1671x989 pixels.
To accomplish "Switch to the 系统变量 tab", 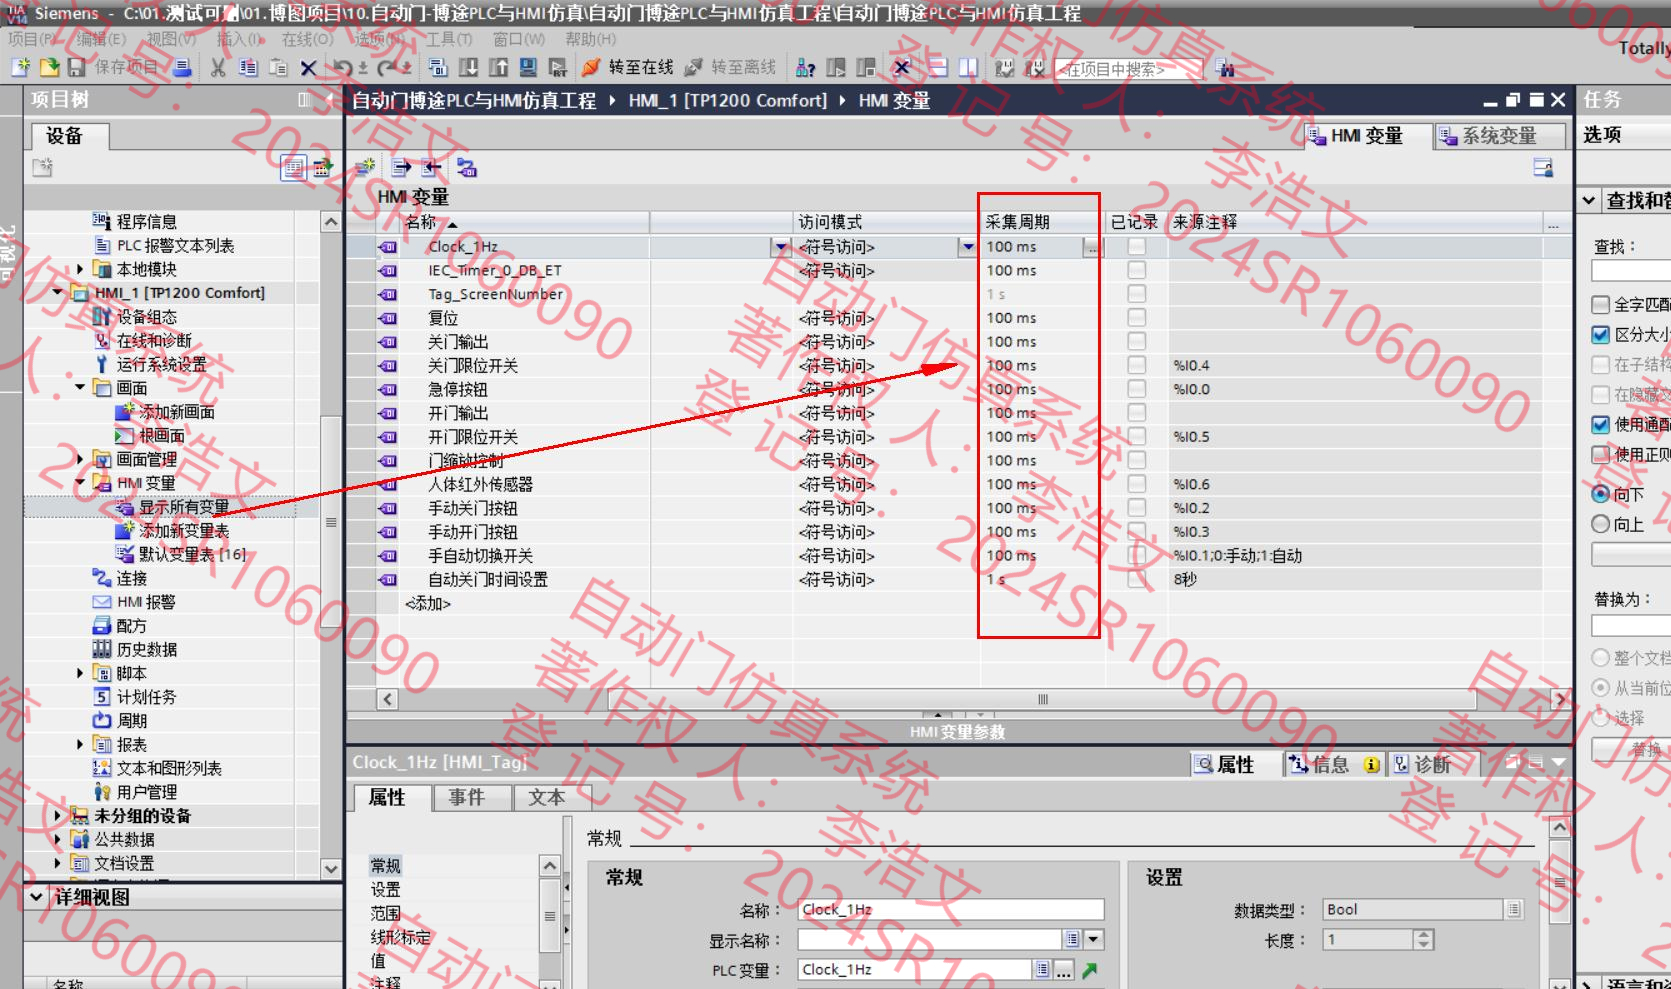I will (1498, 136).
